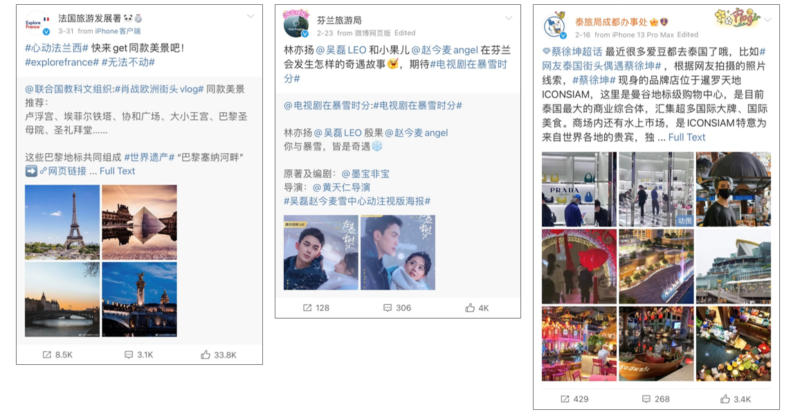Open the #explorefrance# hashtag
The width and height of the screenshot is (800, 412).
pyautogui.click(x=62, y=62)
